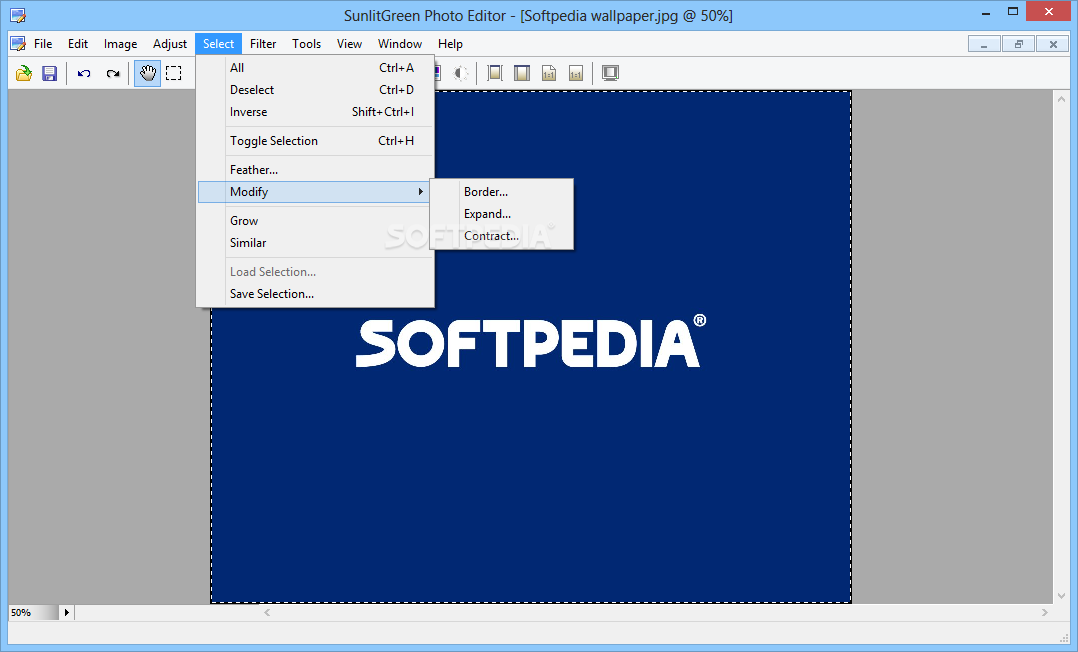Choose Contract... in Modify submenu
The image size is (1078, 652).
point(501,235)
